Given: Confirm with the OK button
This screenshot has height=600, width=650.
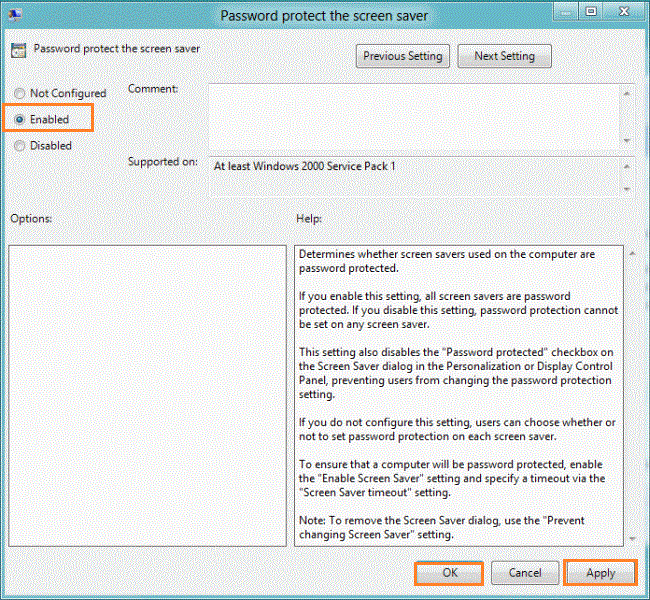Looking at the screenshot, I should click(449, 573).
